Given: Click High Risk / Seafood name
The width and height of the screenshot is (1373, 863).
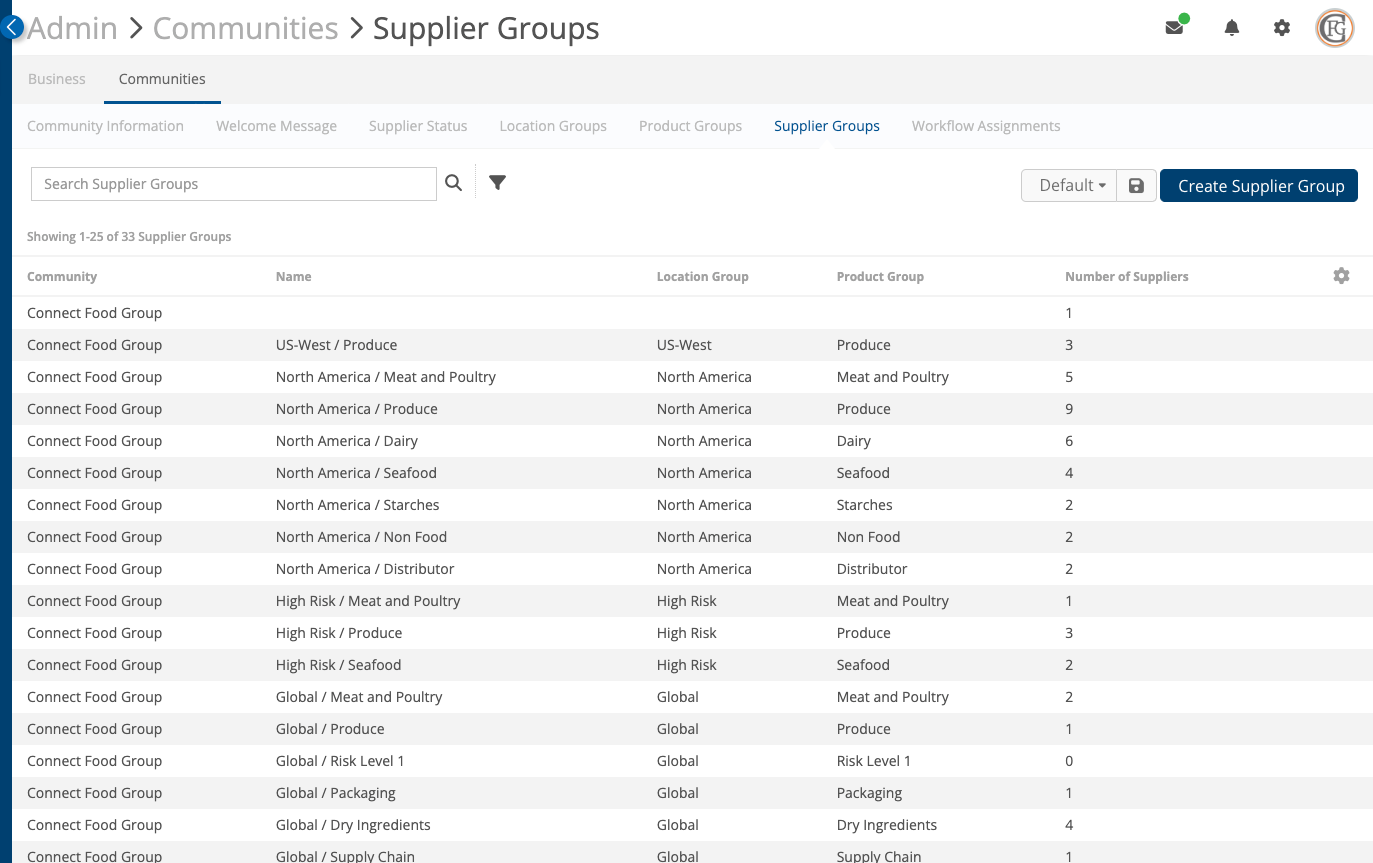Looking at the screenshot, I should (338, 665).
